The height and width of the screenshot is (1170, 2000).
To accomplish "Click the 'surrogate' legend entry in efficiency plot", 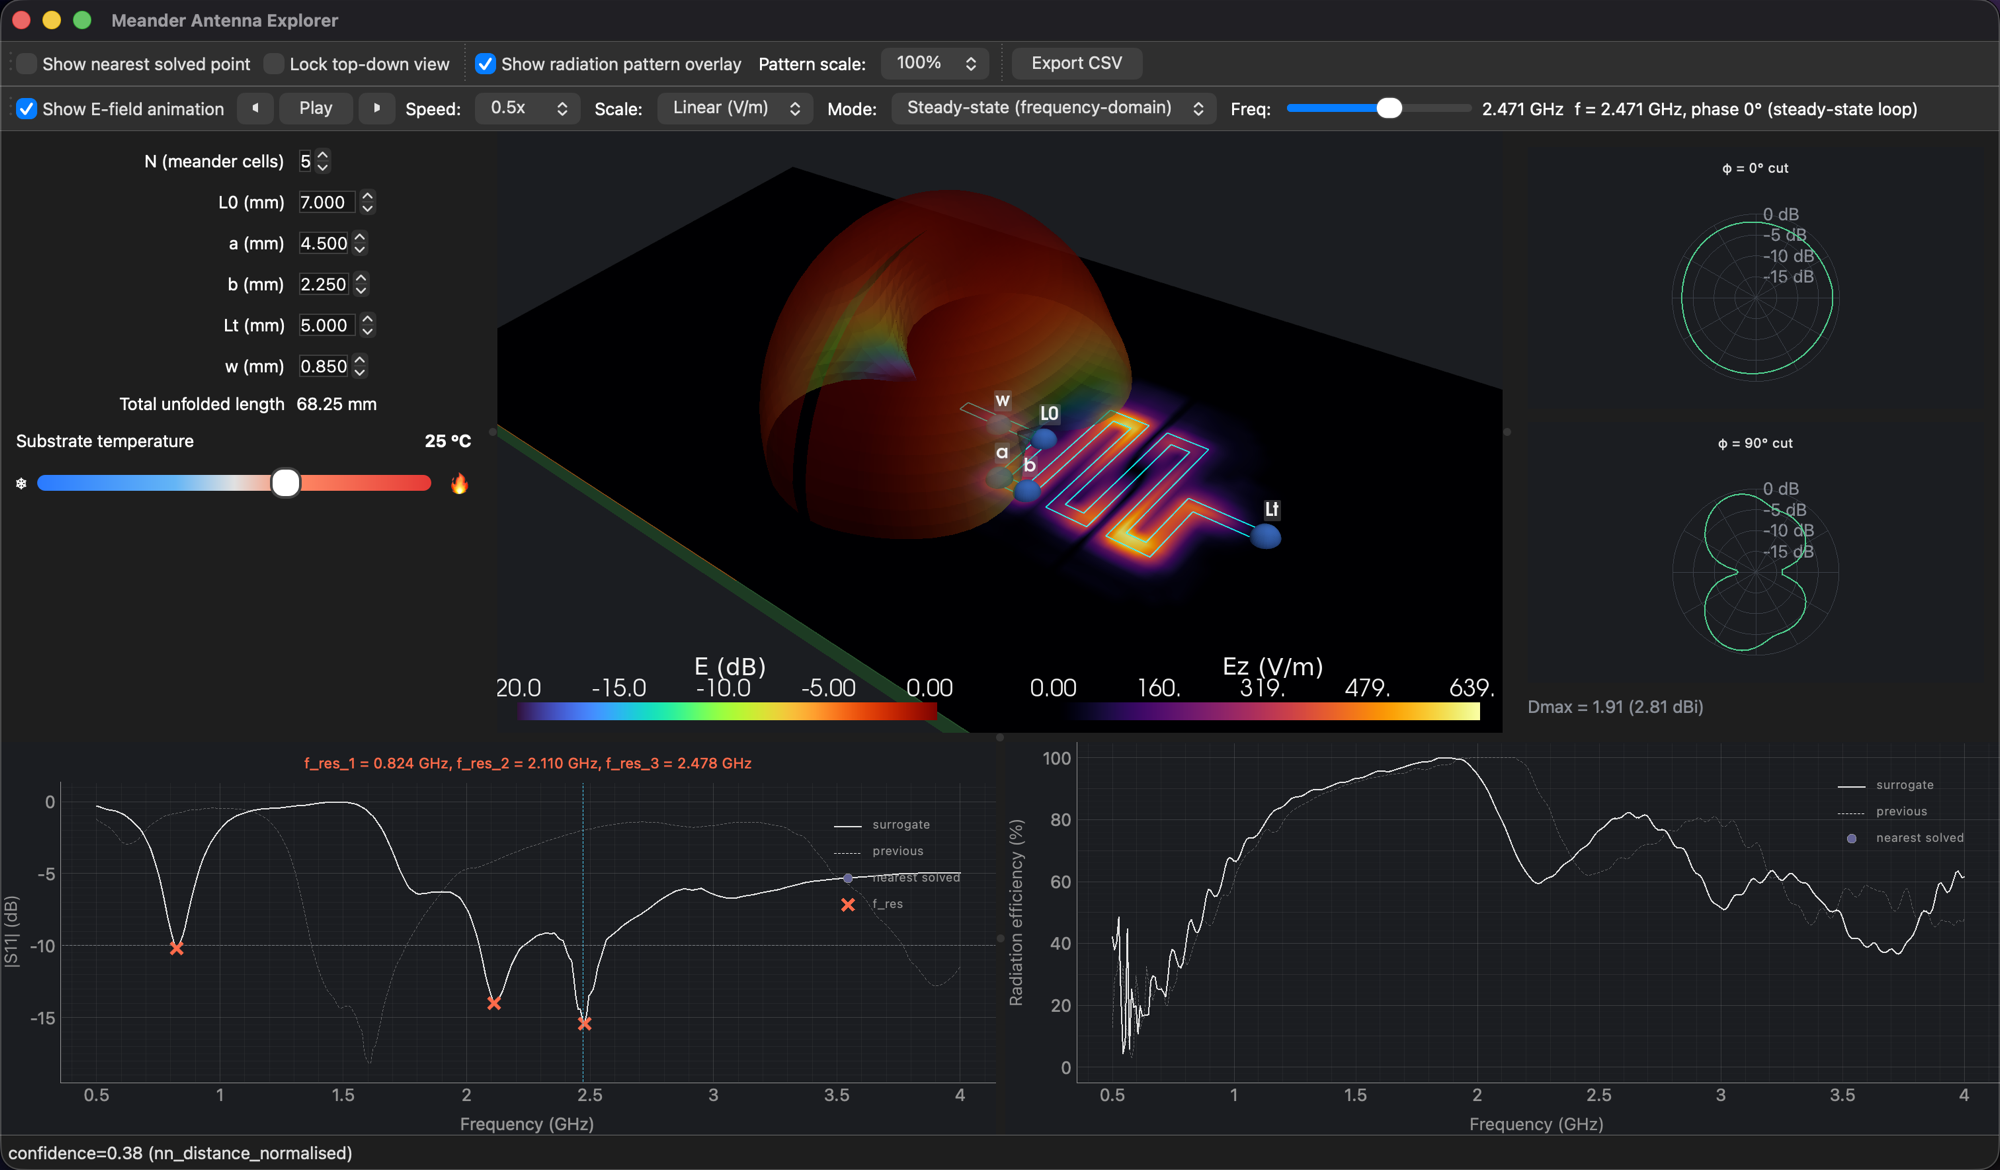I will click(1904, 785).
